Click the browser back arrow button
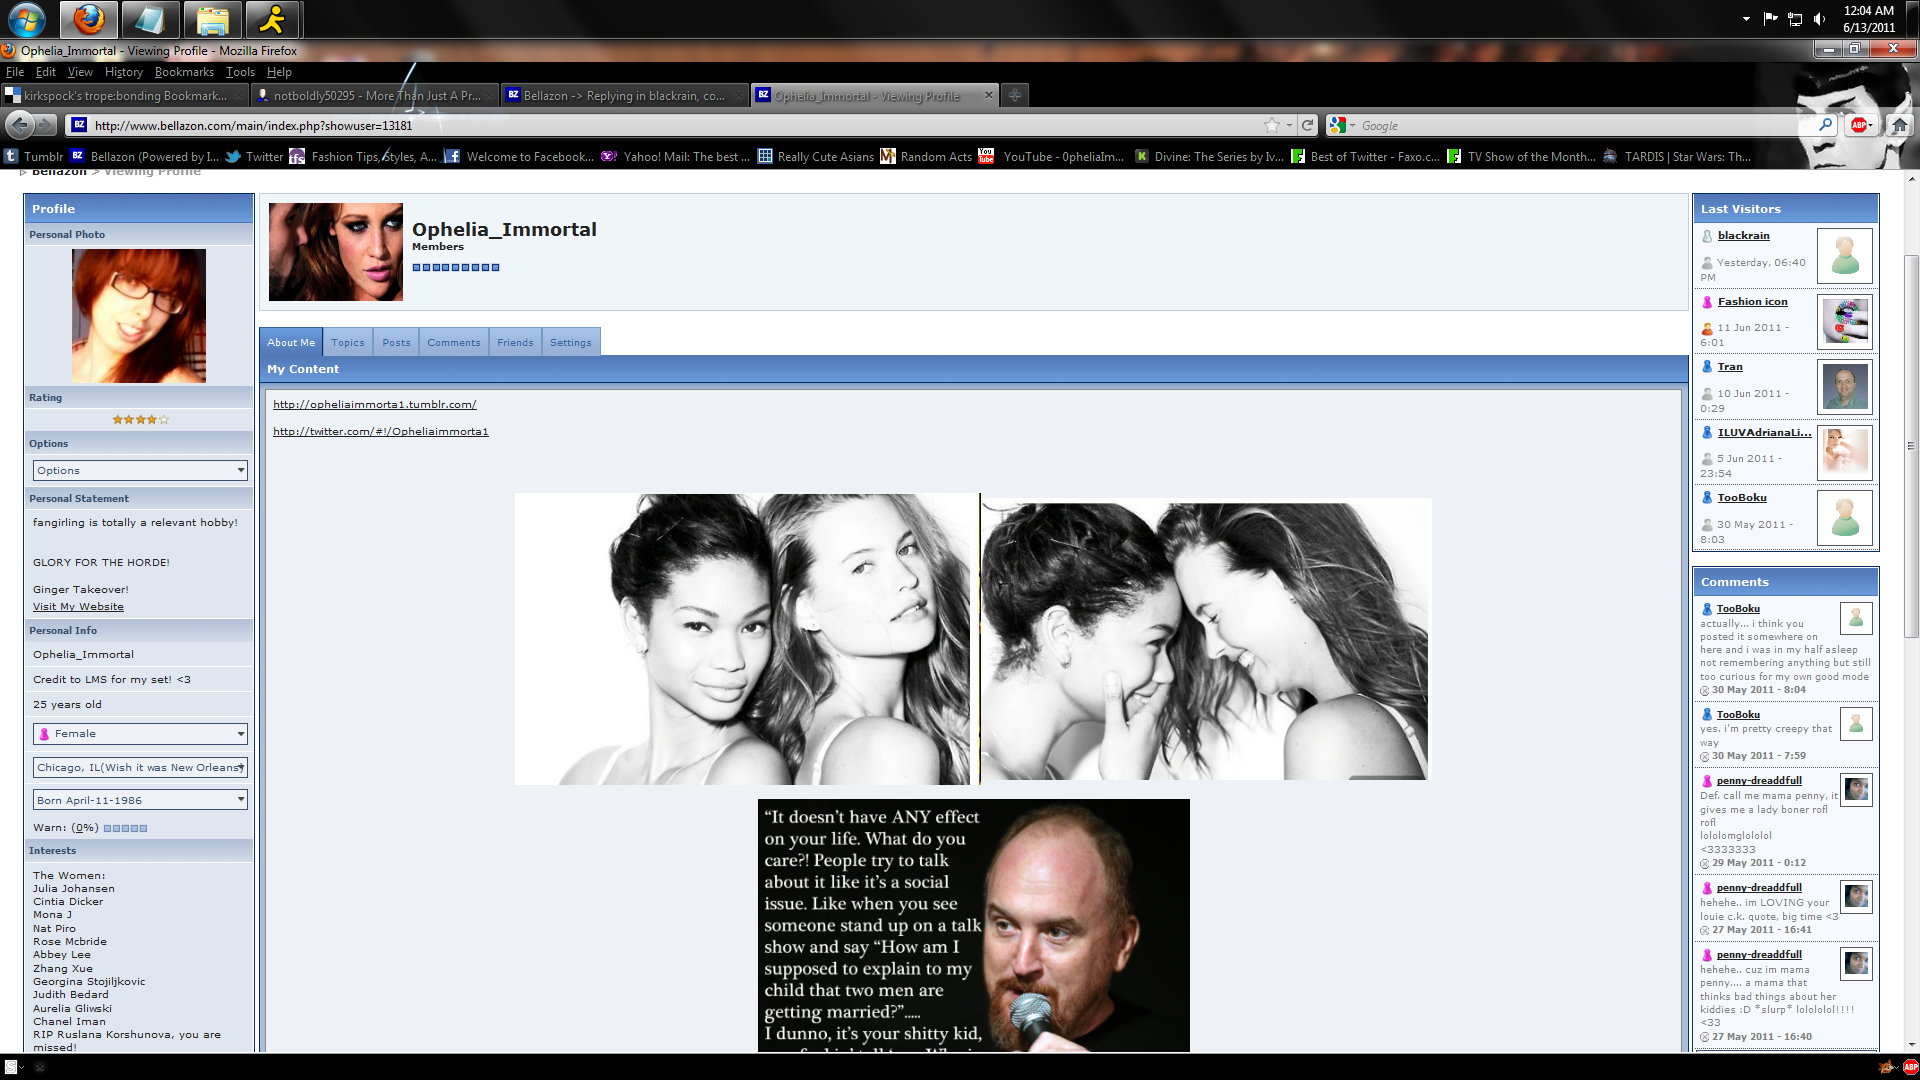1920x1080 pixels. tap(19, 125)
